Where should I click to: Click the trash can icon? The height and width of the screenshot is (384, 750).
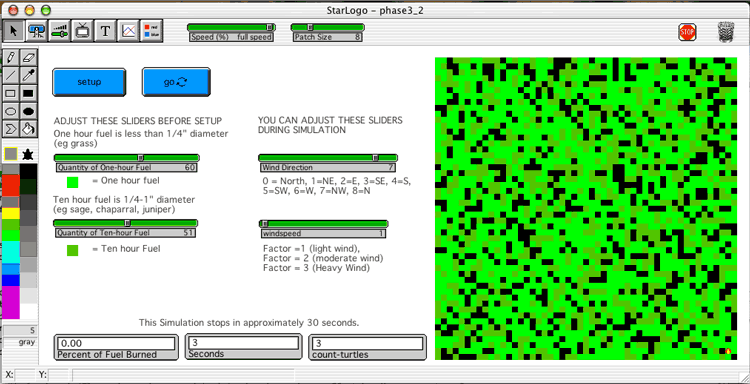726,32
